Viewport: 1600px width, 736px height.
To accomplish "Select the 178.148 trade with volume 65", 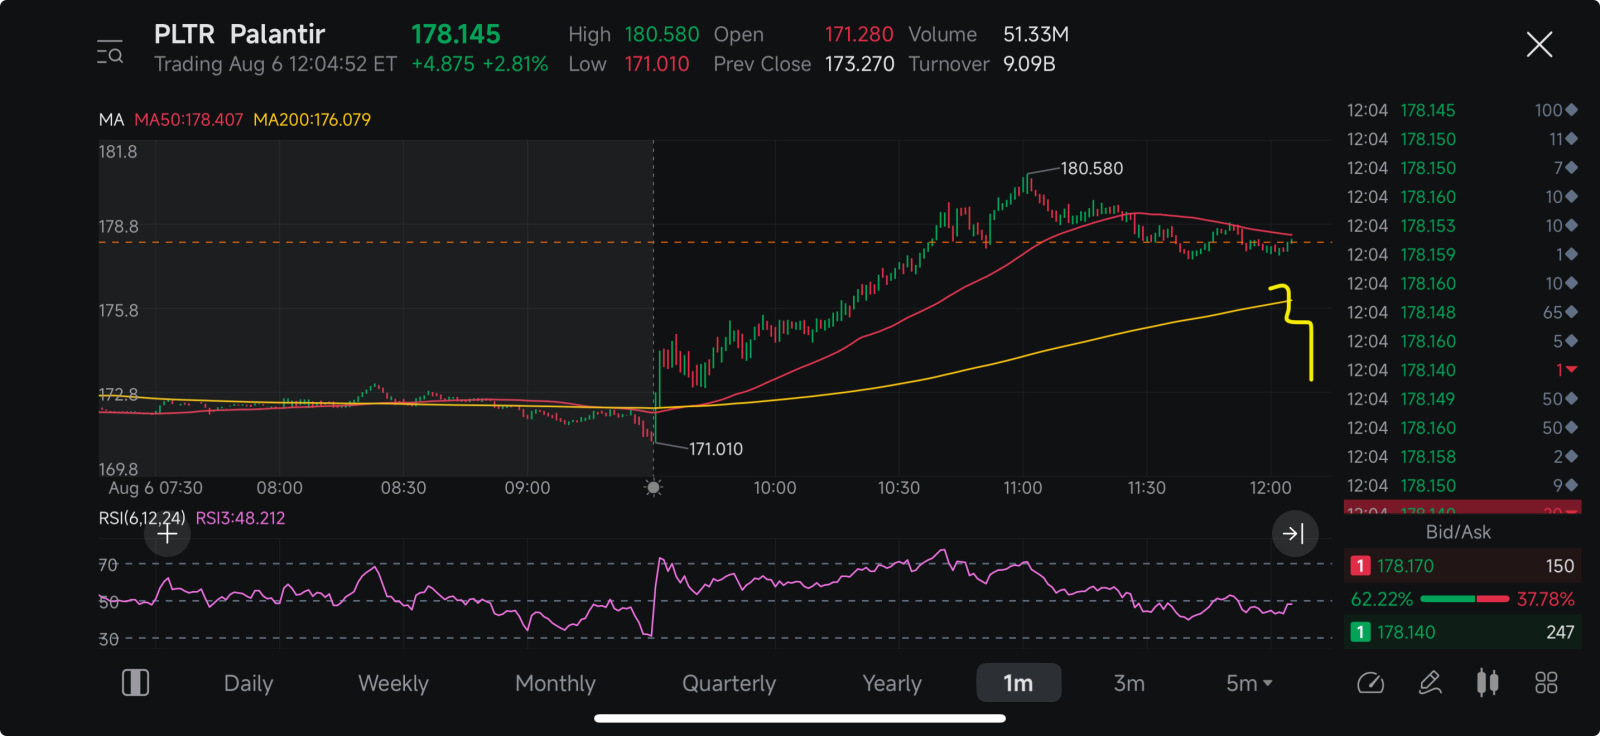I will point(1462,312).
